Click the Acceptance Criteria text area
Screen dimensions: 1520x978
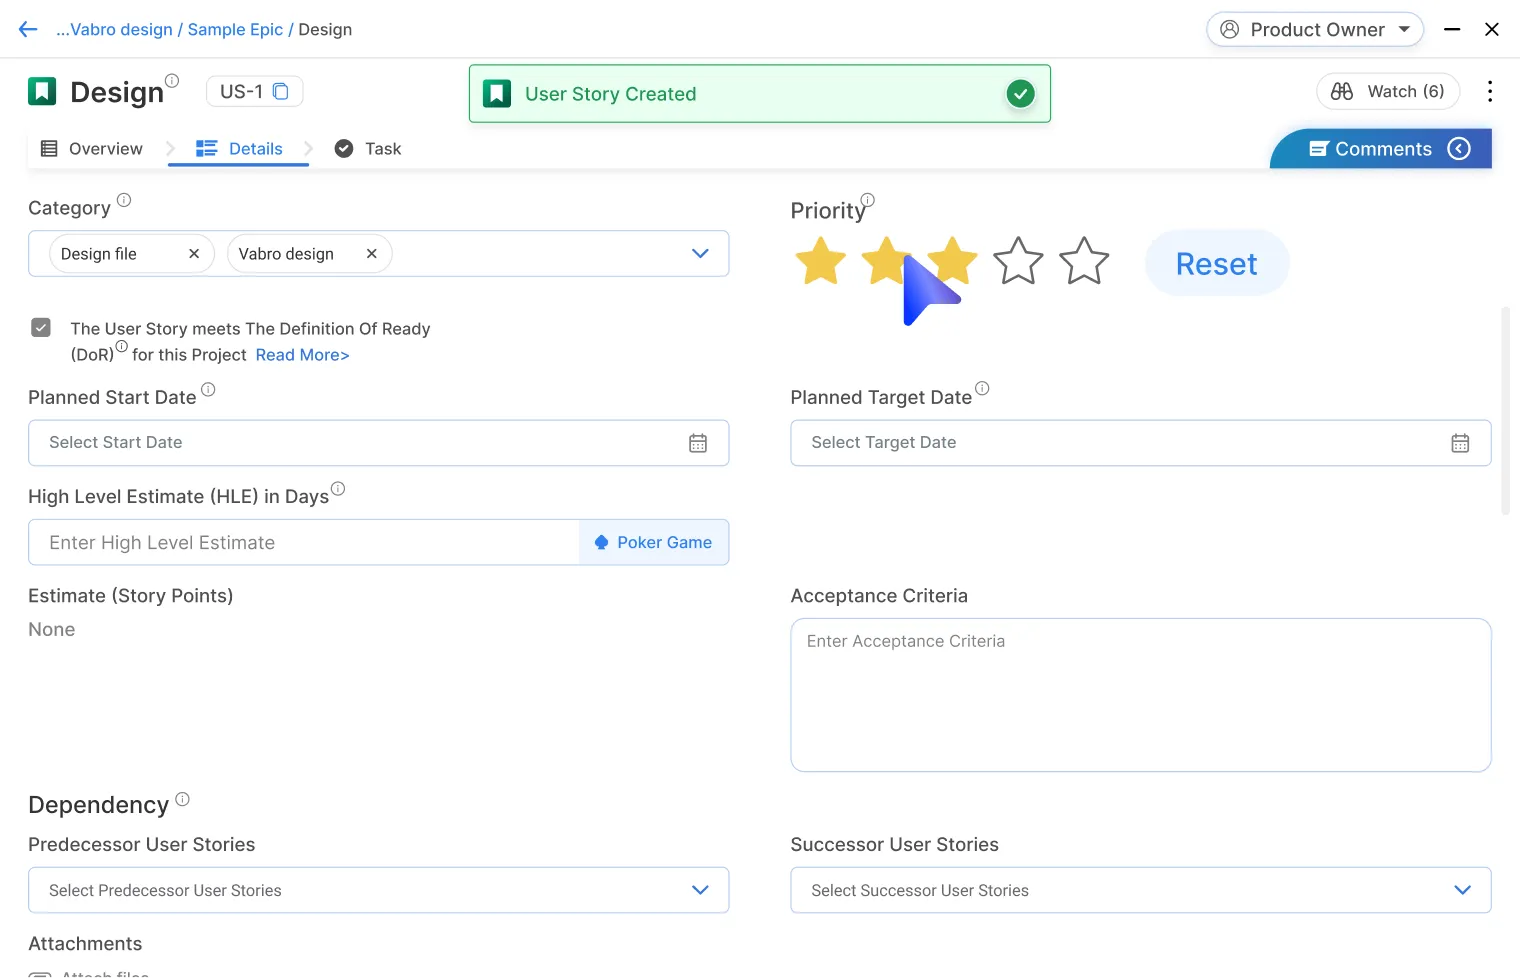(1140, 695)
